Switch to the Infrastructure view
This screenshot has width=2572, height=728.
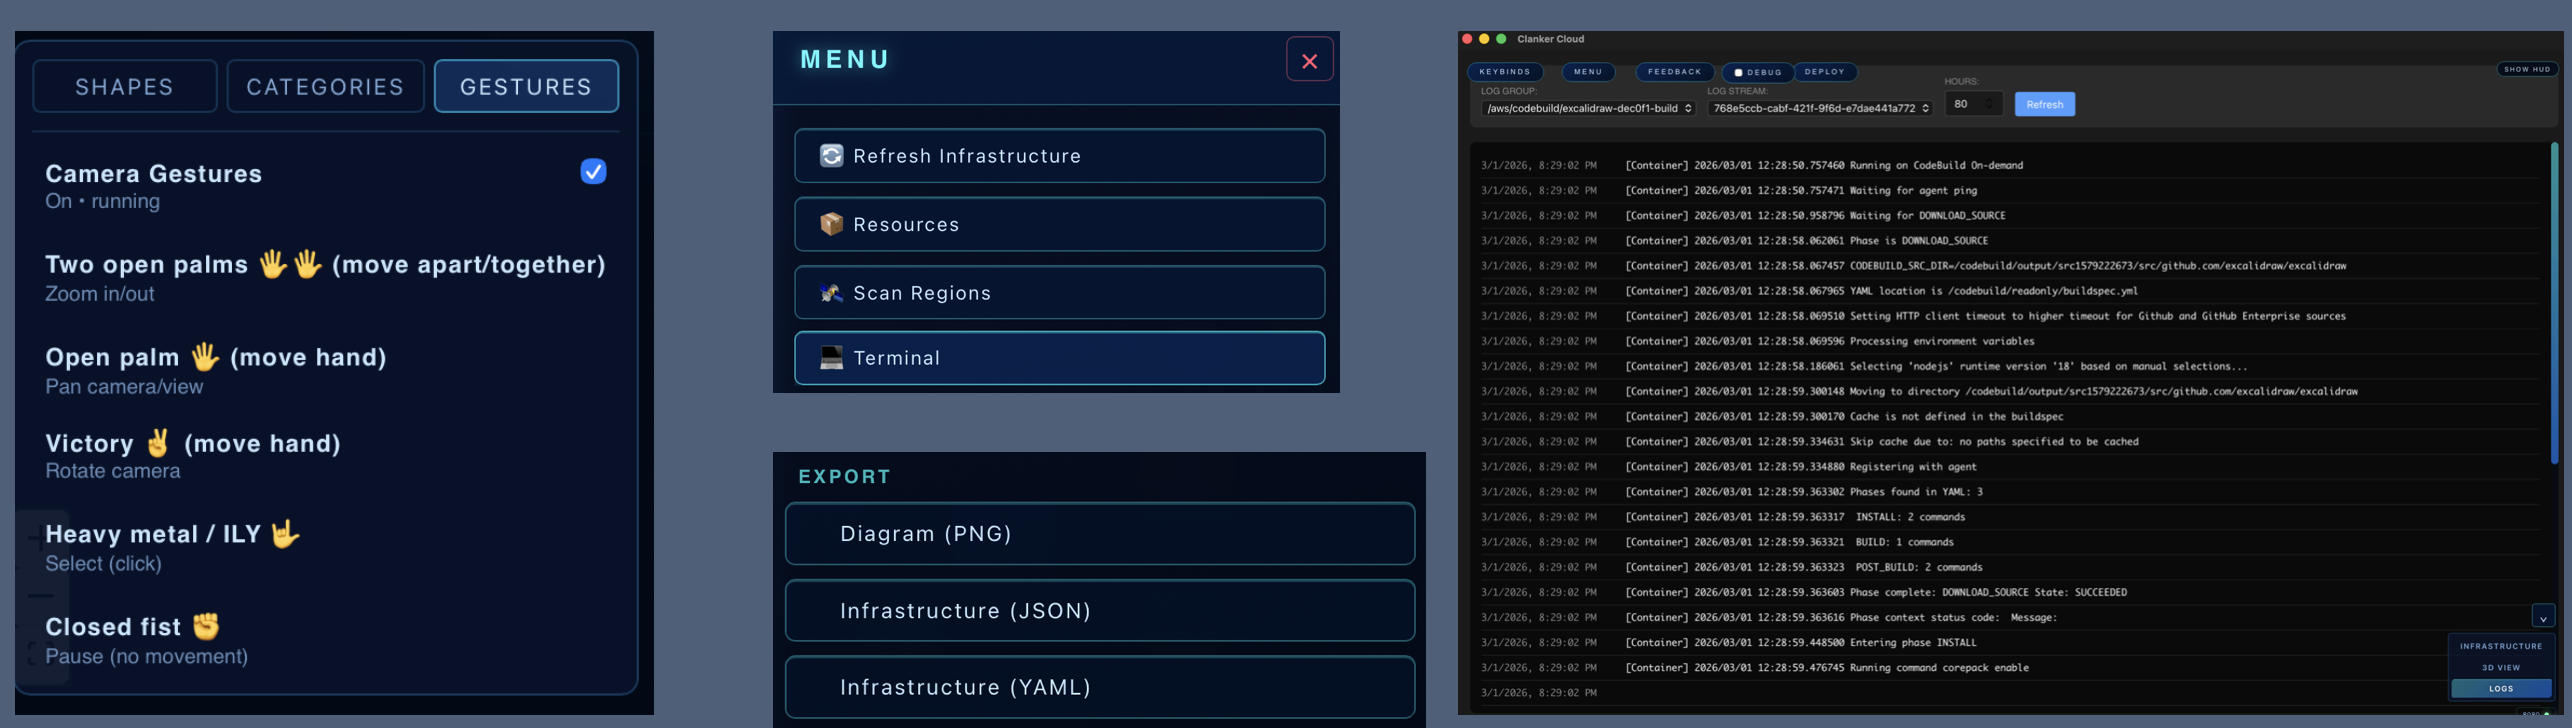2500,646
